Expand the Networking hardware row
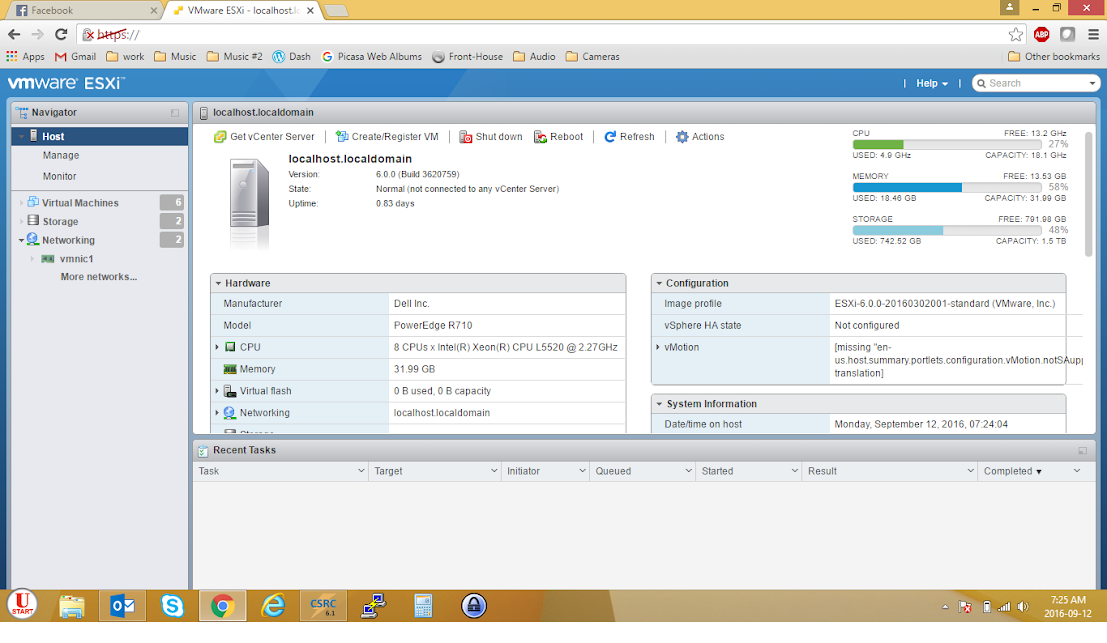1107x643 pixels. click(x=217, y=413)
